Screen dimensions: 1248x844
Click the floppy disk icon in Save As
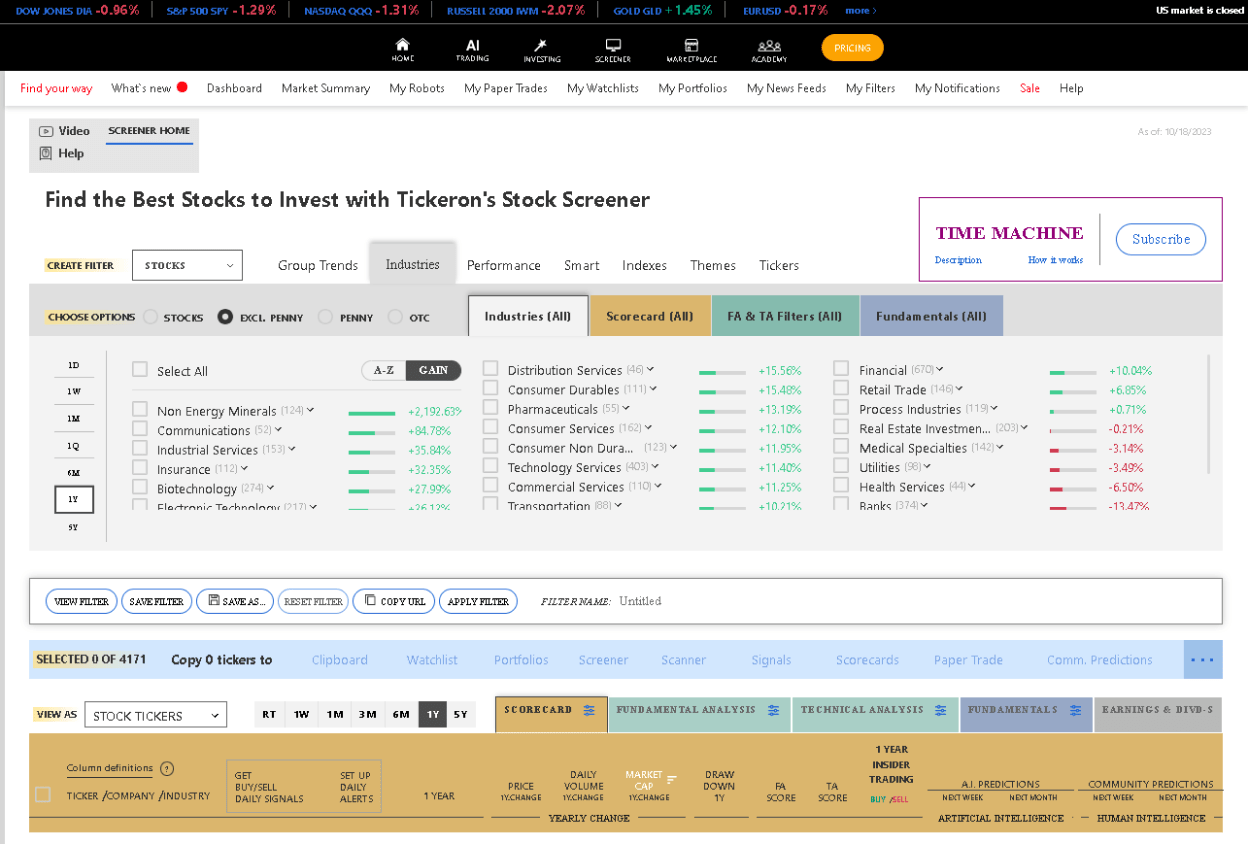click(x=214, y=601)
